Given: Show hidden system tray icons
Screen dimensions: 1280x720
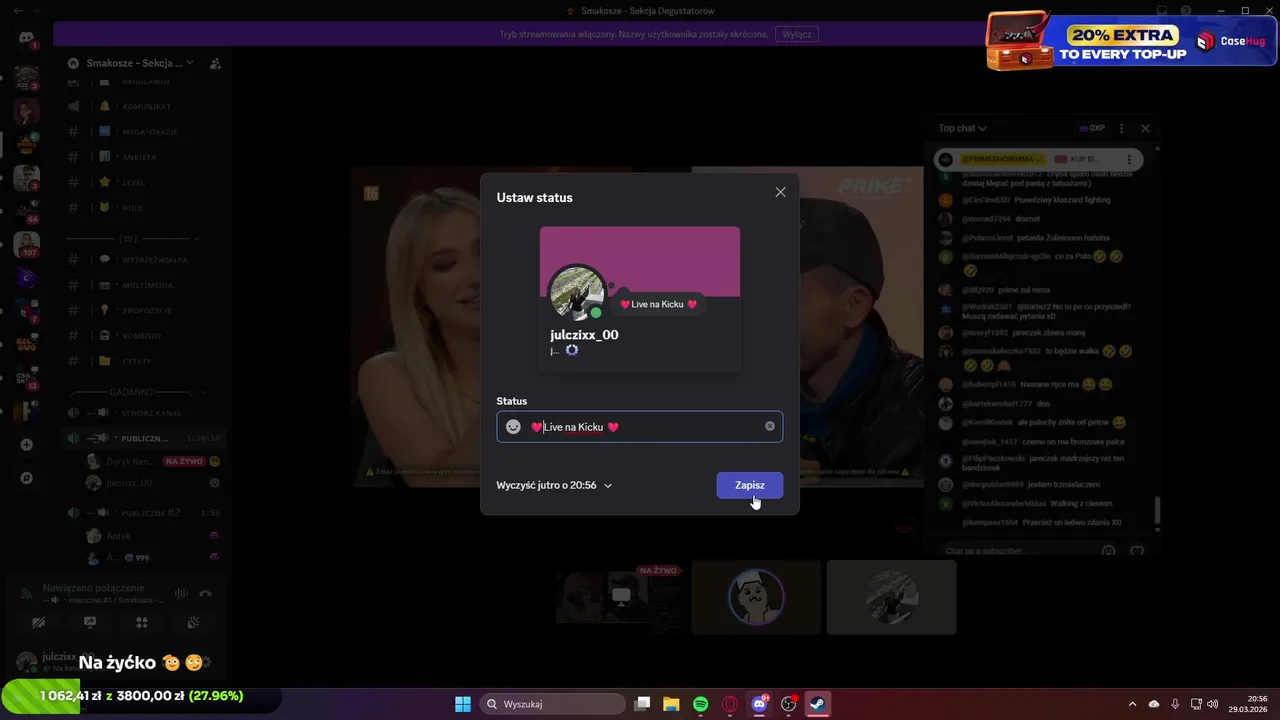Looking at the screenshot, I should click(x=1132, y=704).
